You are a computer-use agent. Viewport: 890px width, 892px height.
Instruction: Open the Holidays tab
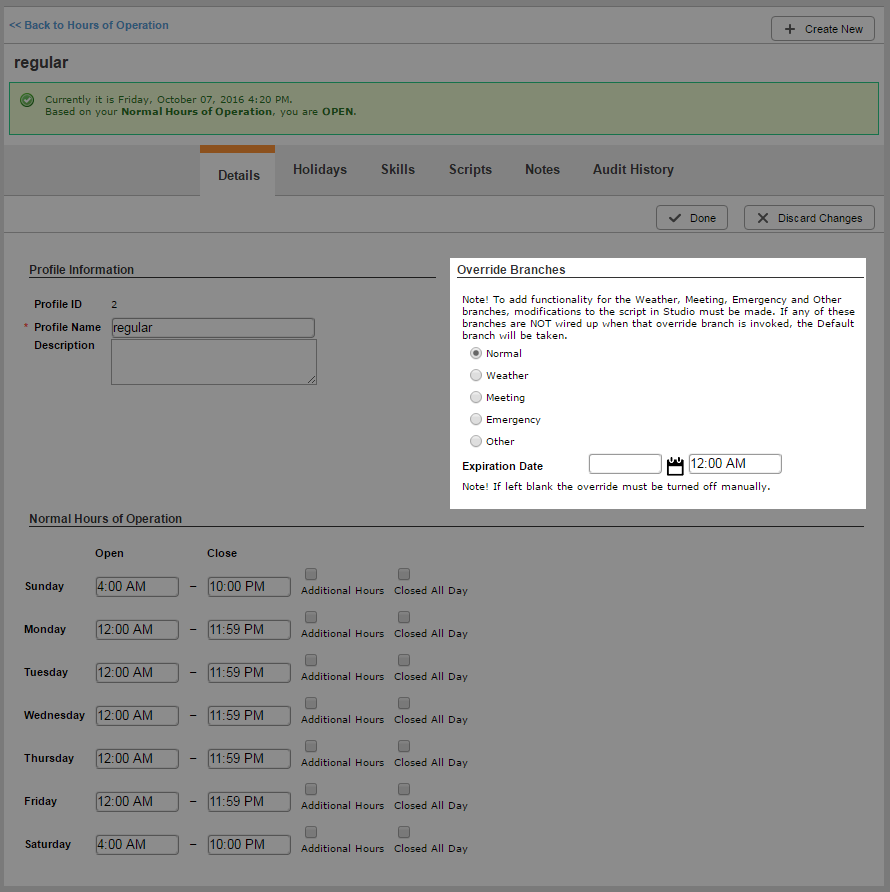(x=320, y=170)
